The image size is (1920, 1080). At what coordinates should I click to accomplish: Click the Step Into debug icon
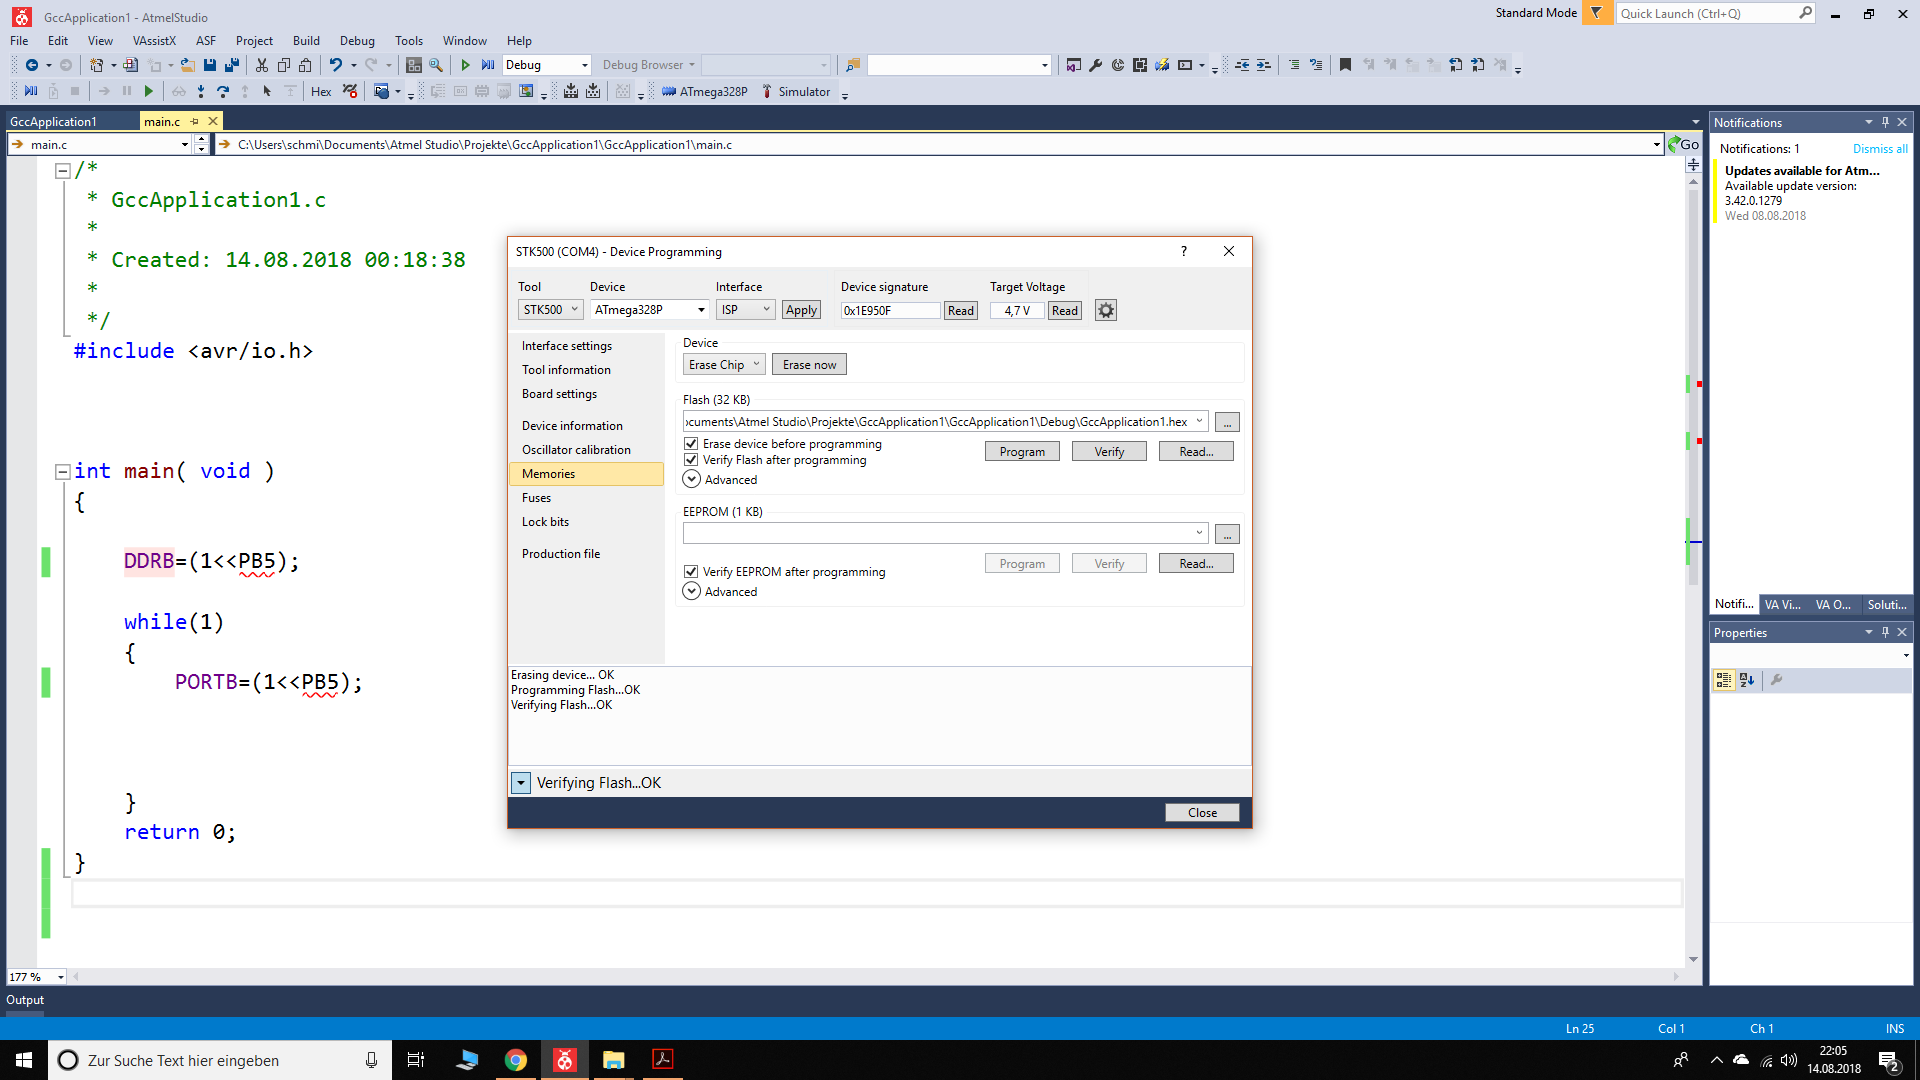coord(201,92)
